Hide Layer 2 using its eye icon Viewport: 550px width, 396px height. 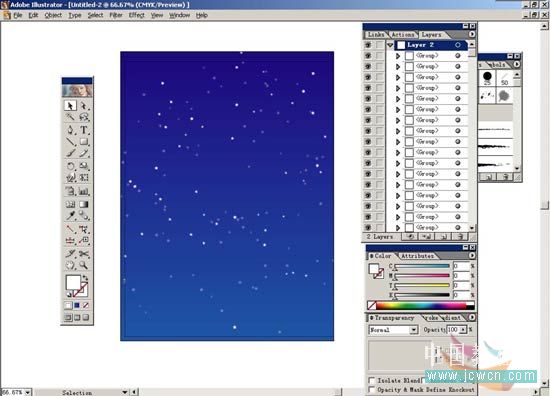coord(368,45)
